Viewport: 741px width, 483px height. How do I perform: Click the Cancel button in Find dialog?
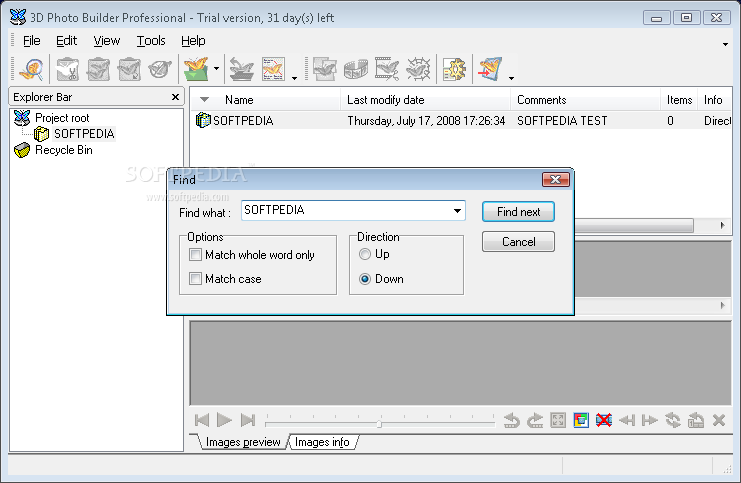518,242
